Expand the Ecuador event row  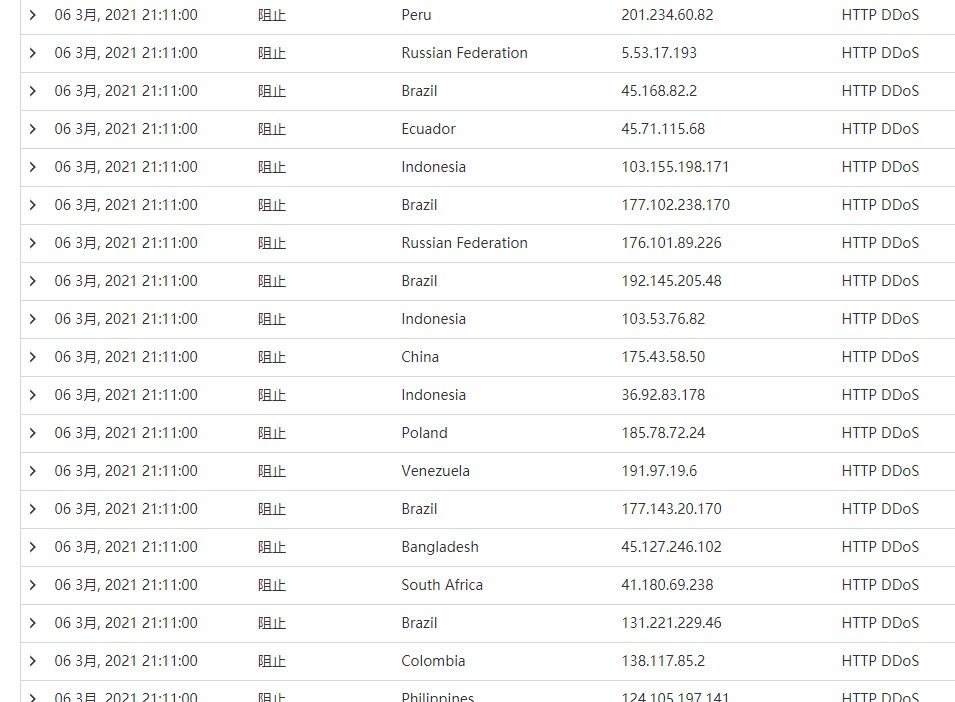[x=32, y=129]
